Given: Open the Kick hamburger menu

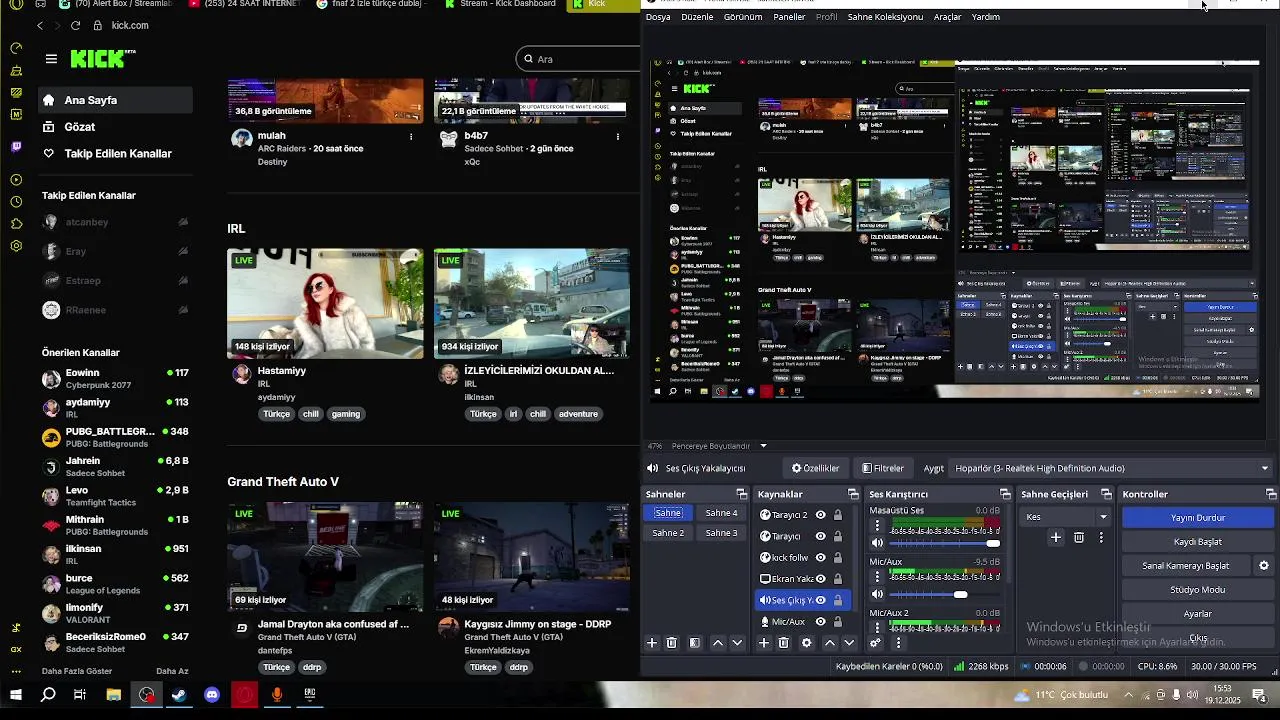Looking at the screenshot, I should 51,59.
